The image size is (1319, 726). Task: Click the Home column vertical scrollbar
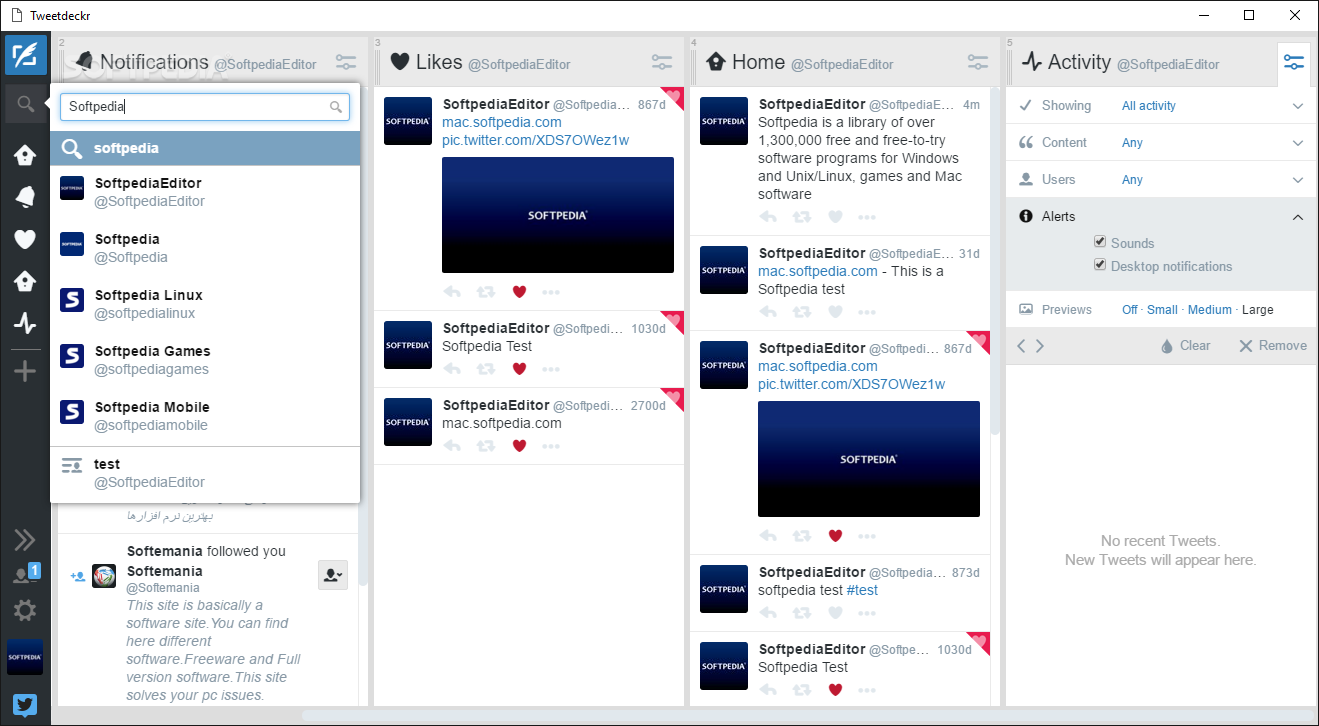click(x=995, y=260)
